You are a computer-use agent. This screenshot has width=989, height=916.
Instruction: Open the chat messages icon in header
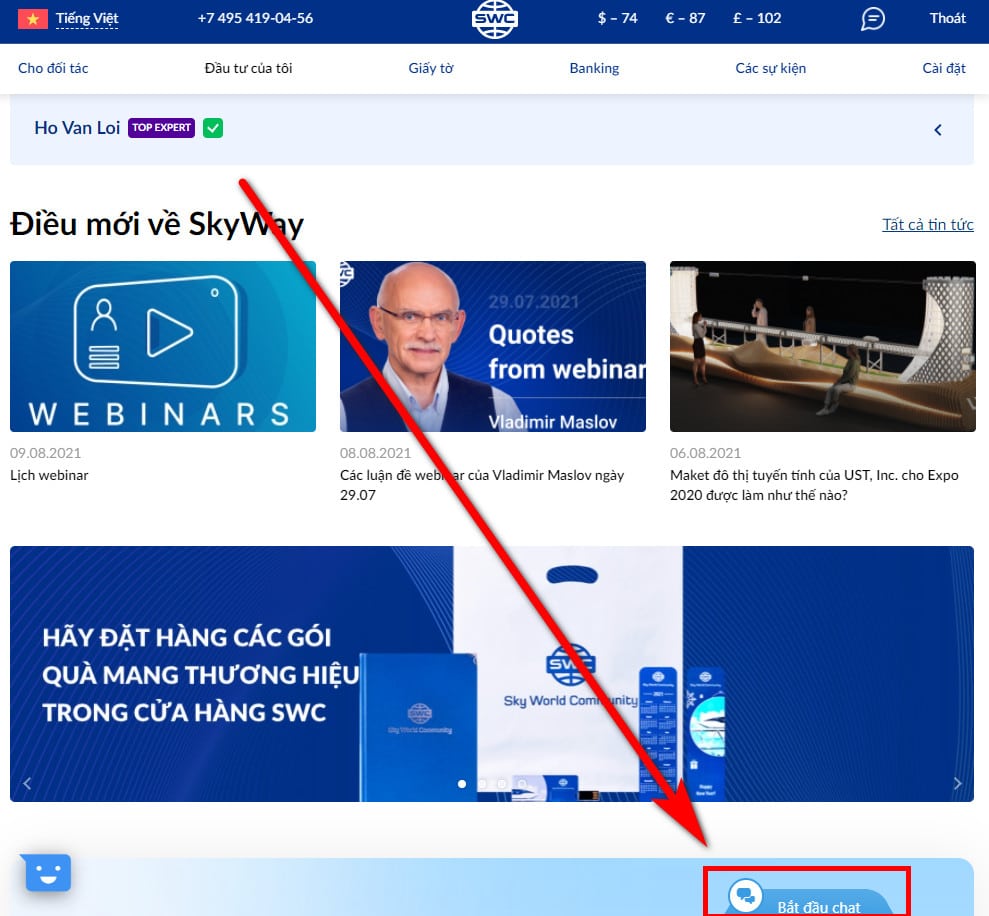point(873,19)
